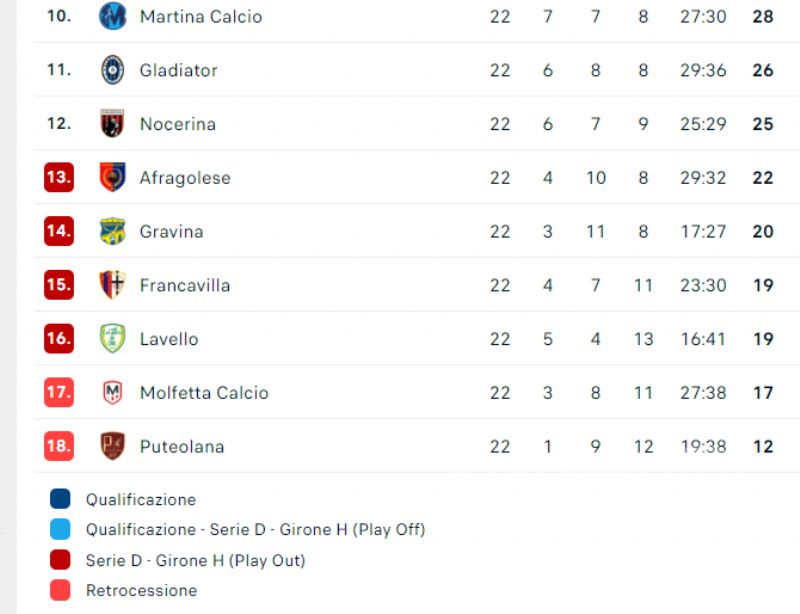Screen dimensions: 800x614
Task: Open the Francavilla team crest
Action: [112, 285]
